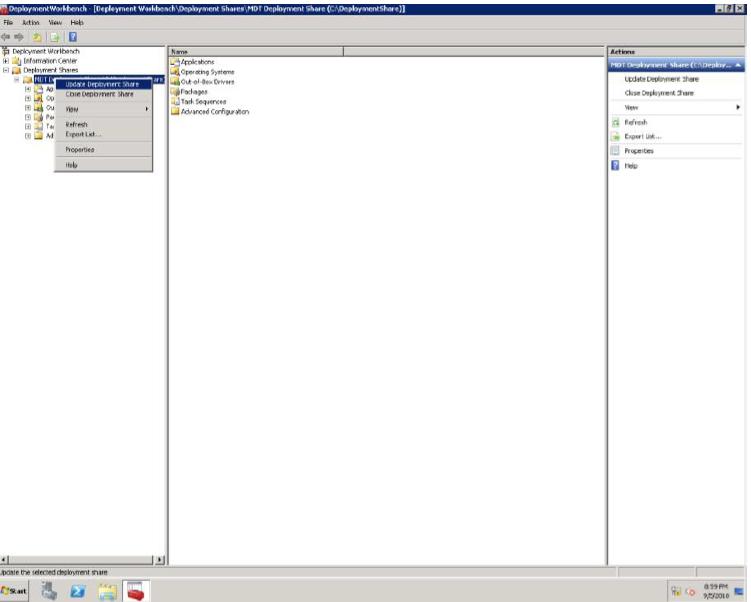Expand the Information Center tree node
751x602 pixels.
6,61
